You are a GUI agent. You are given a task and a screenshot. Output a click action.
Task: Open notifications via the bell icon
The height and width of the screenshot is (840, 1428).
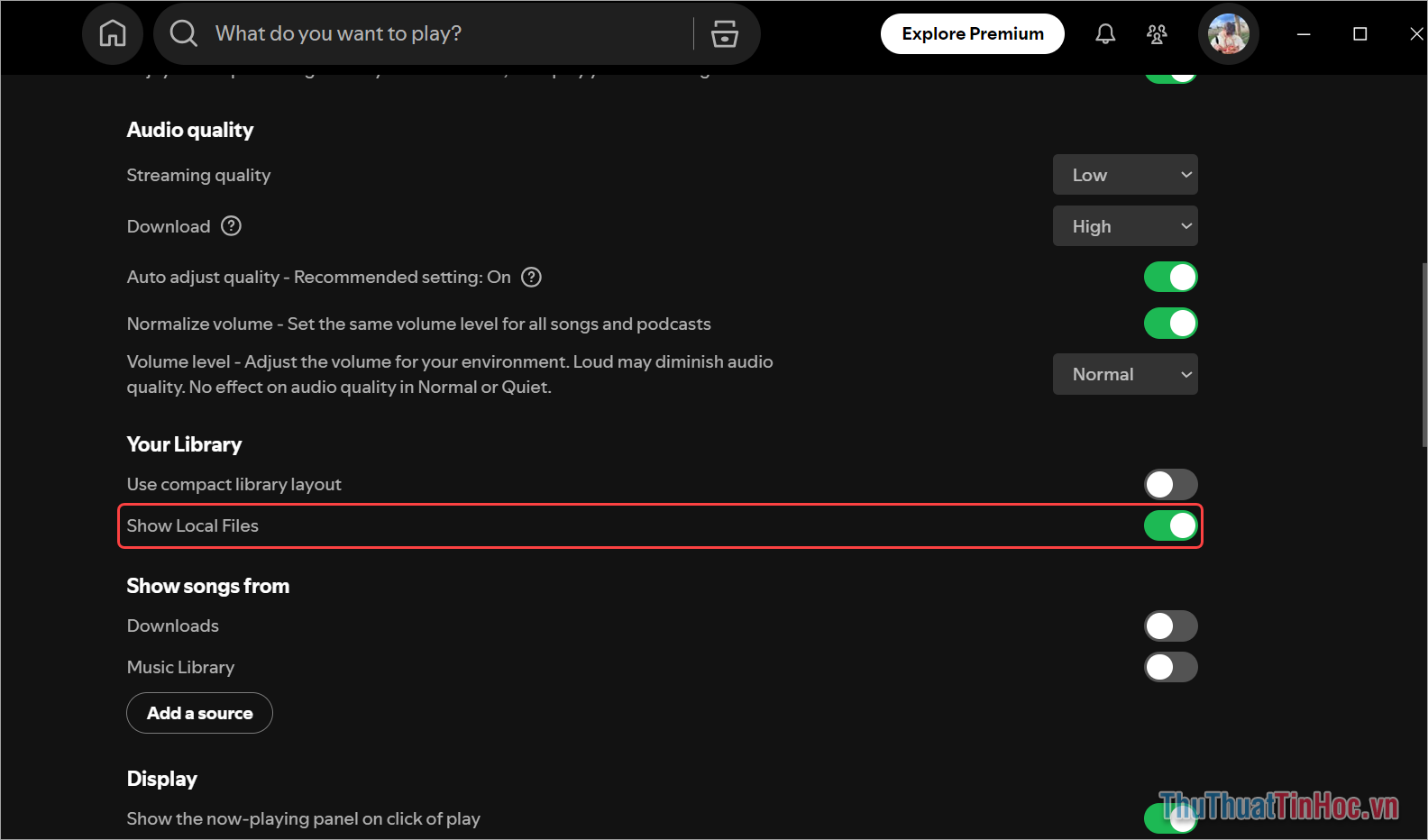(x=1105, y=33)
